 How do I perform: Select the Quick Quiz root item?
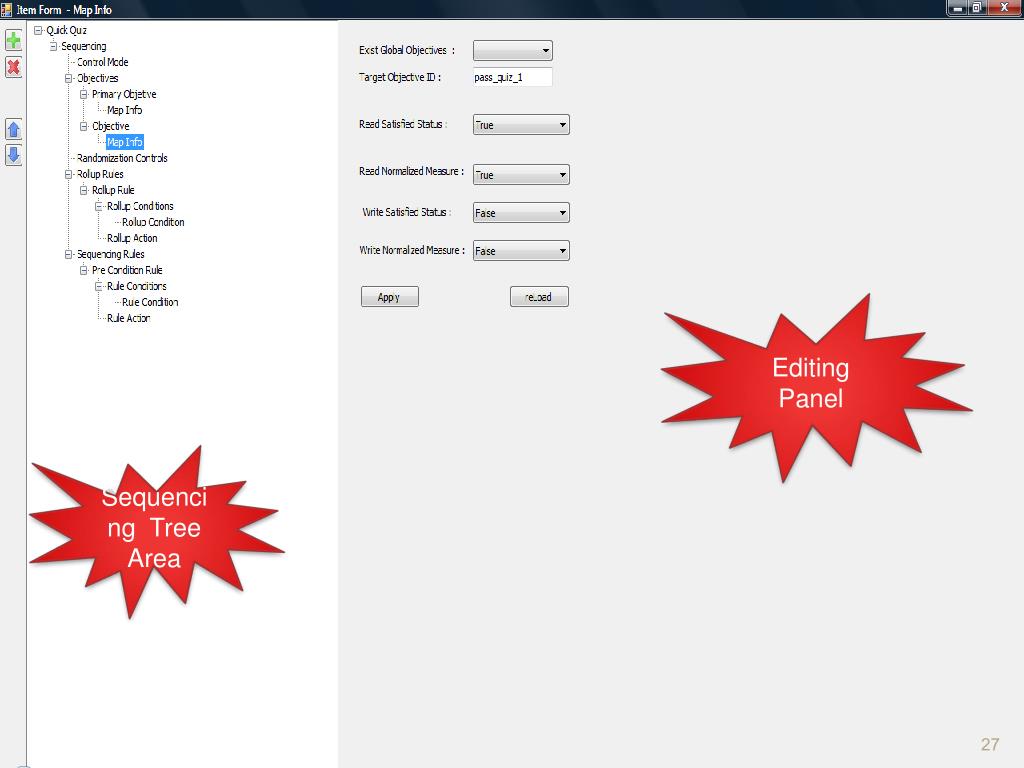[66, 30]
